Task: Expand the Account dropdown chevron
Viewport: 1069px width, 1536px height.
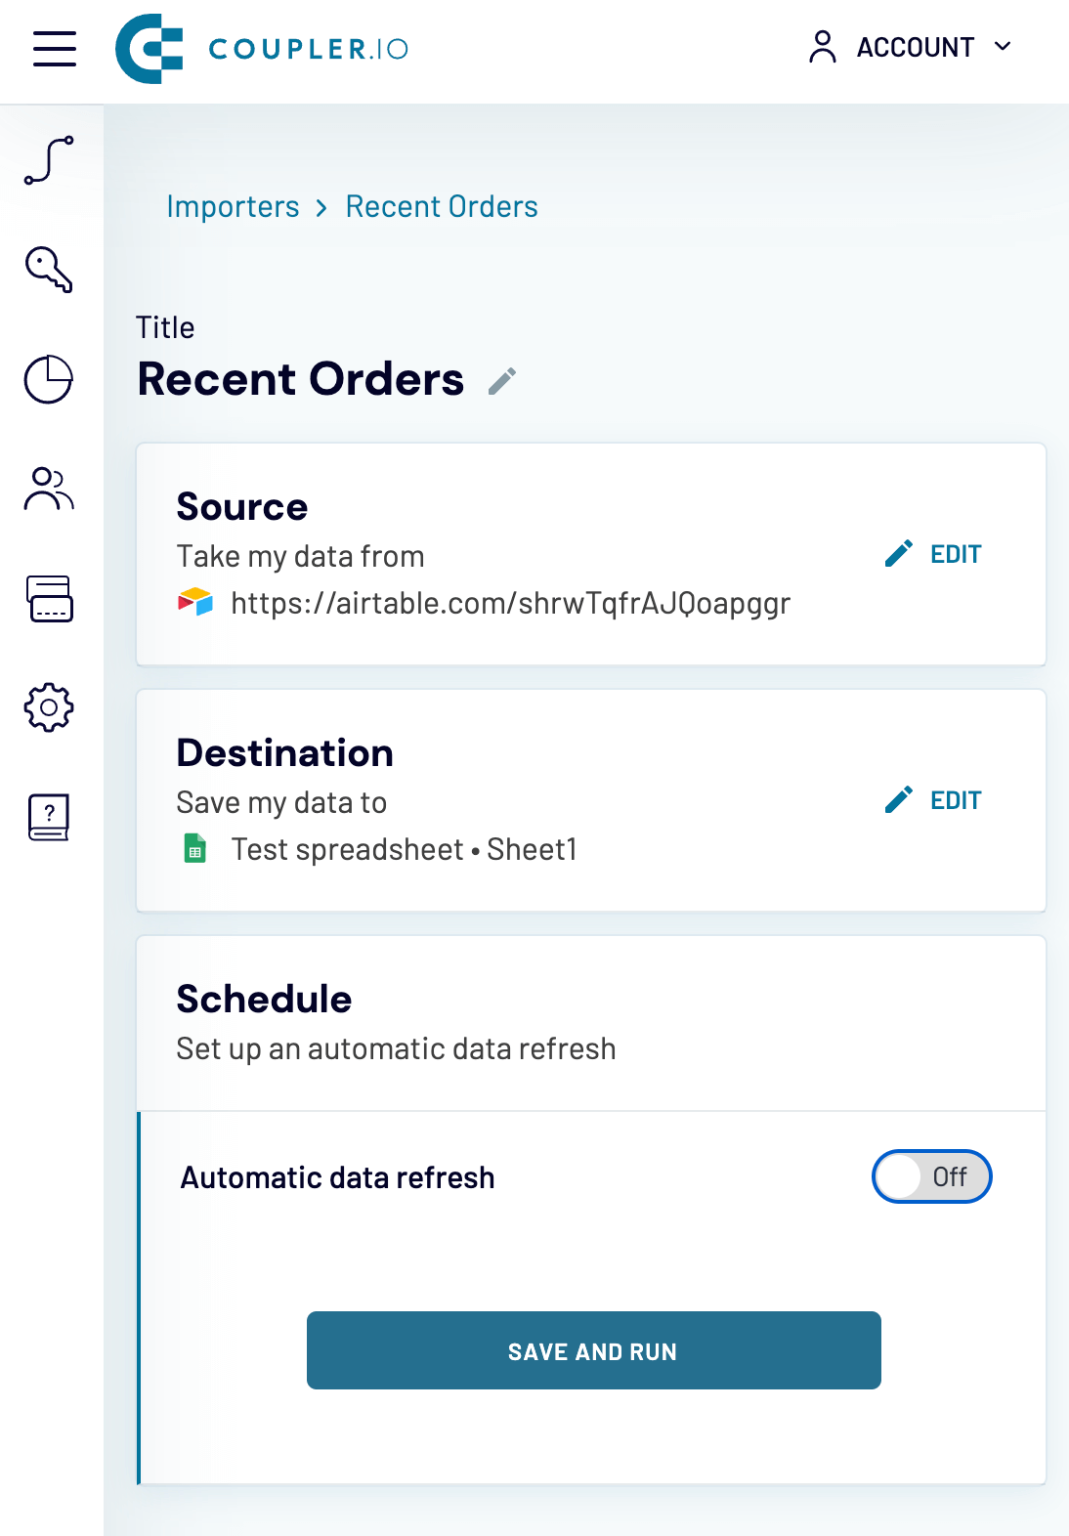Action: 1003,46
